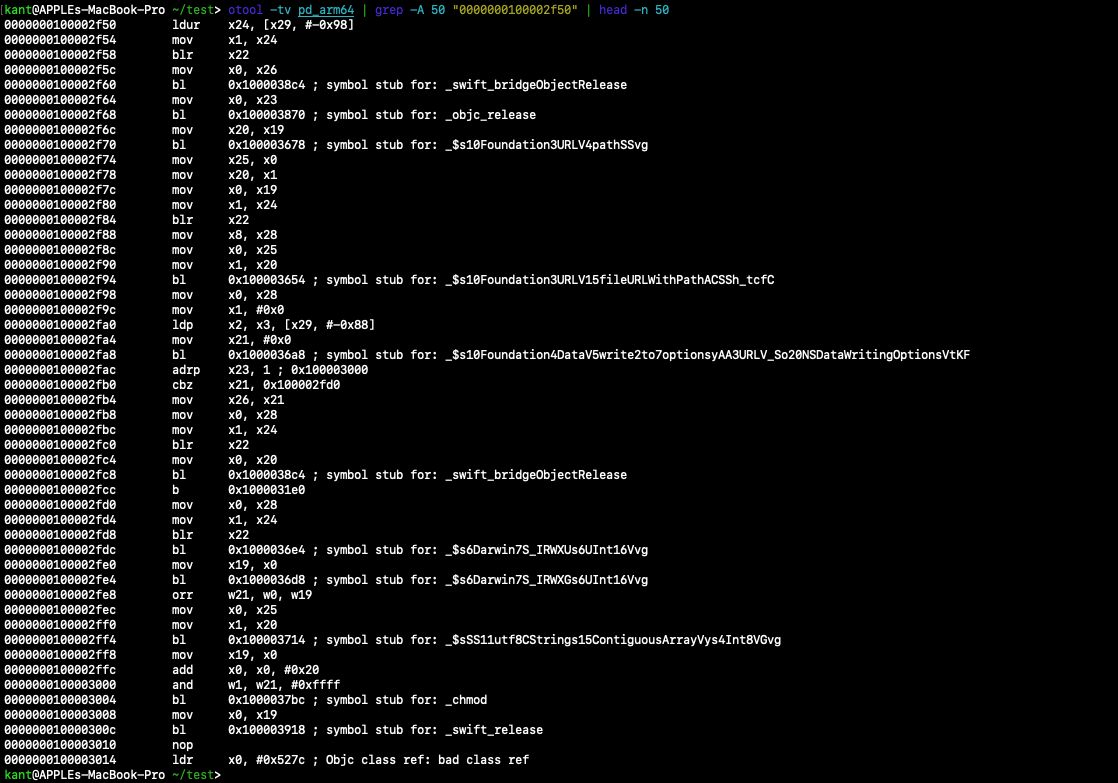Click the ldp operand x2, x3, [x29, #-0x88]
The width and height of the screenshot is (1118, 783).
(x=302, y=325)
